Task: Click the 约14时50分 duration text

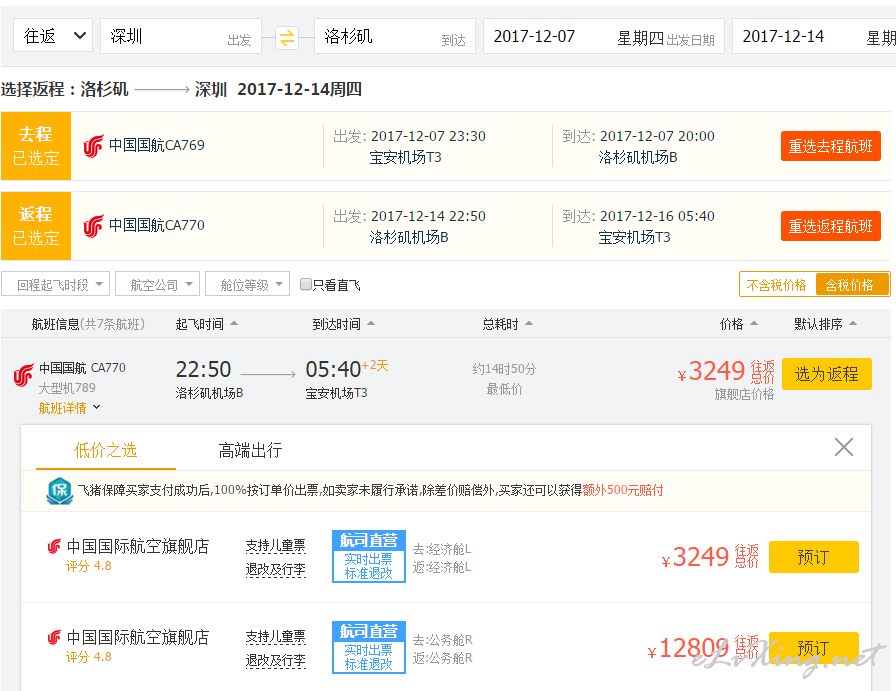Action: (x=504, y=369)
